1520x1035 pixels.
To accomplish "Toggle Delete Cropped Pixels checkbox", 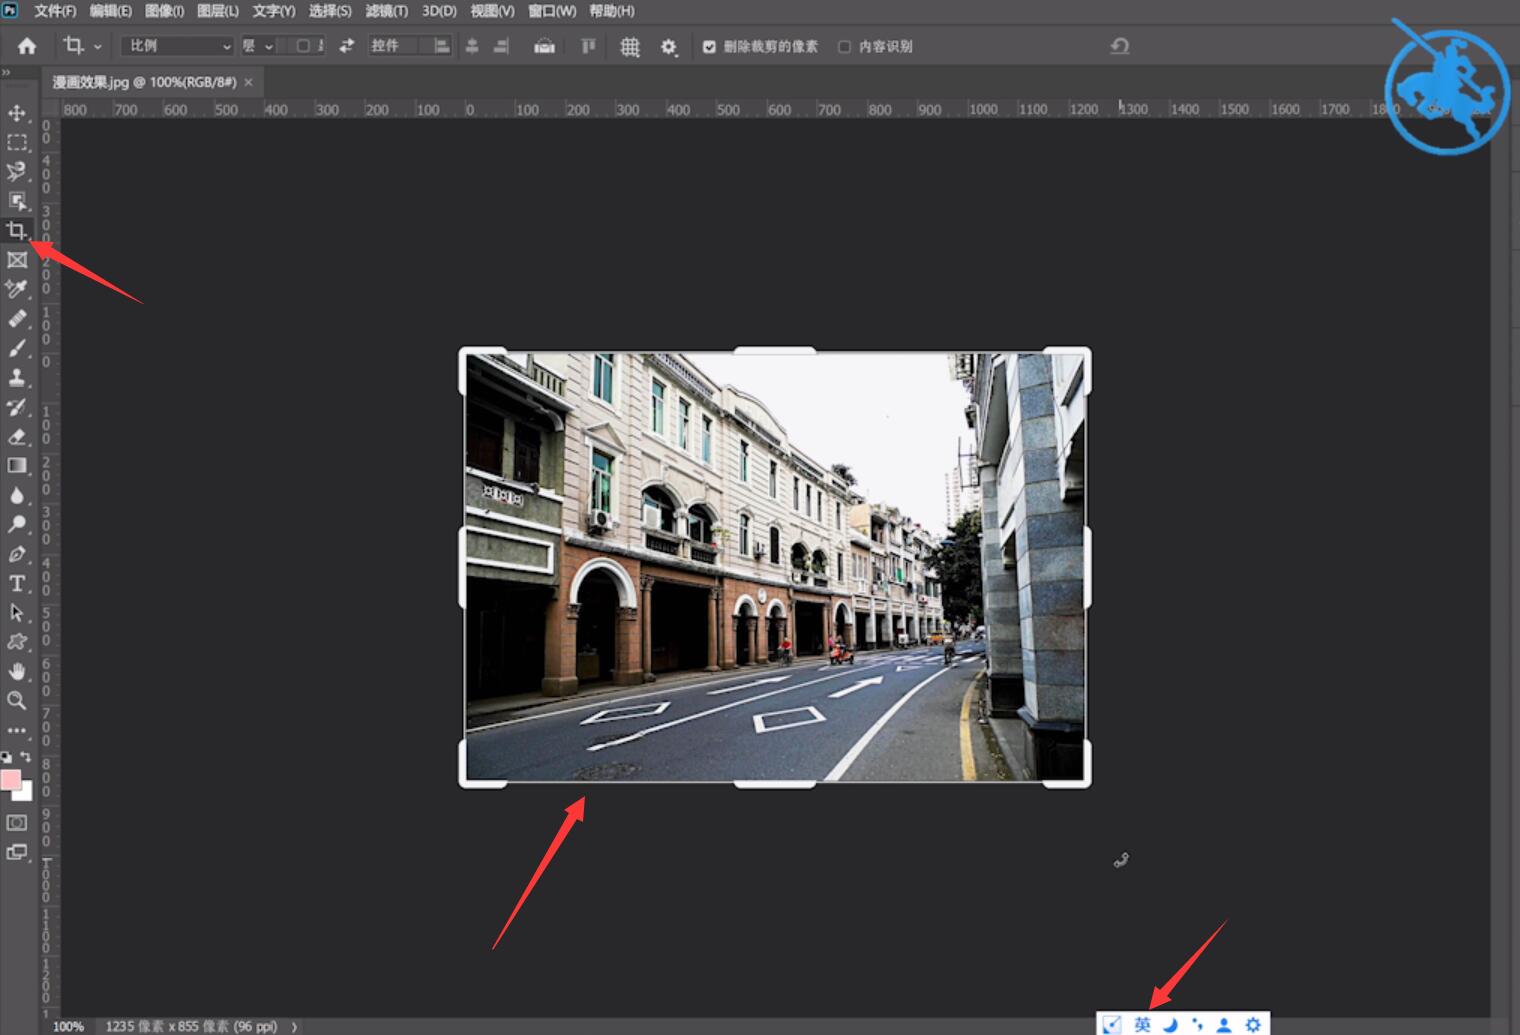I will click(709, 47).
